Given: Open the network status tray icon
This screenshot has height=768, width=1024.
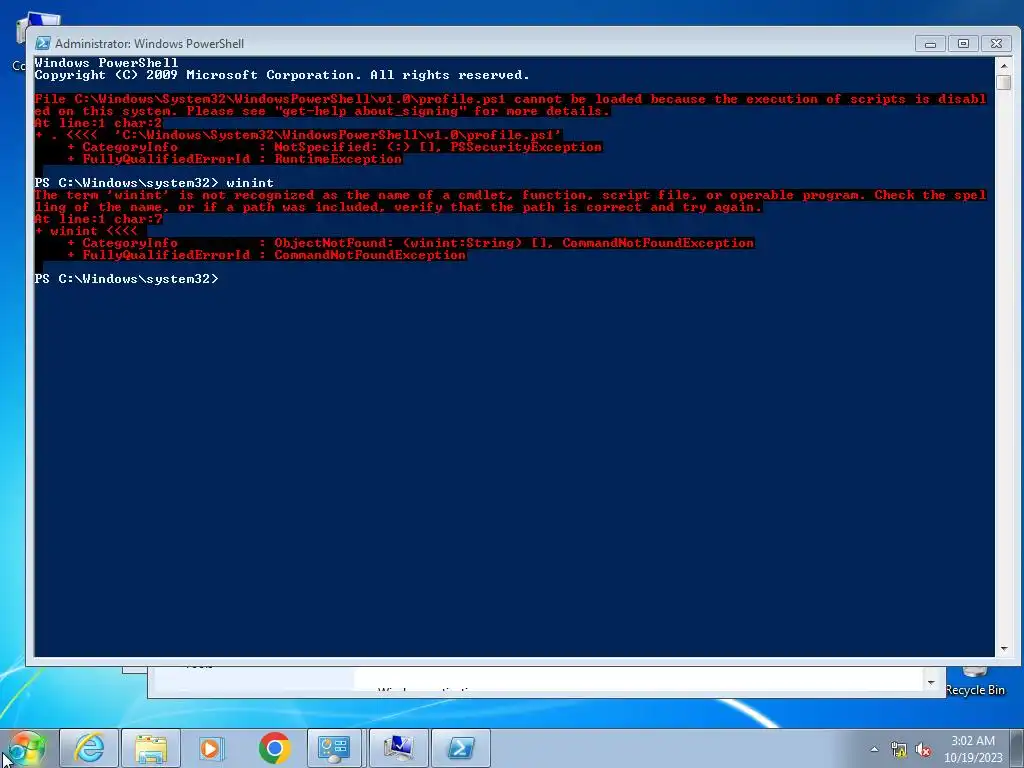Looking at the screenshot, I should (899, 750).
